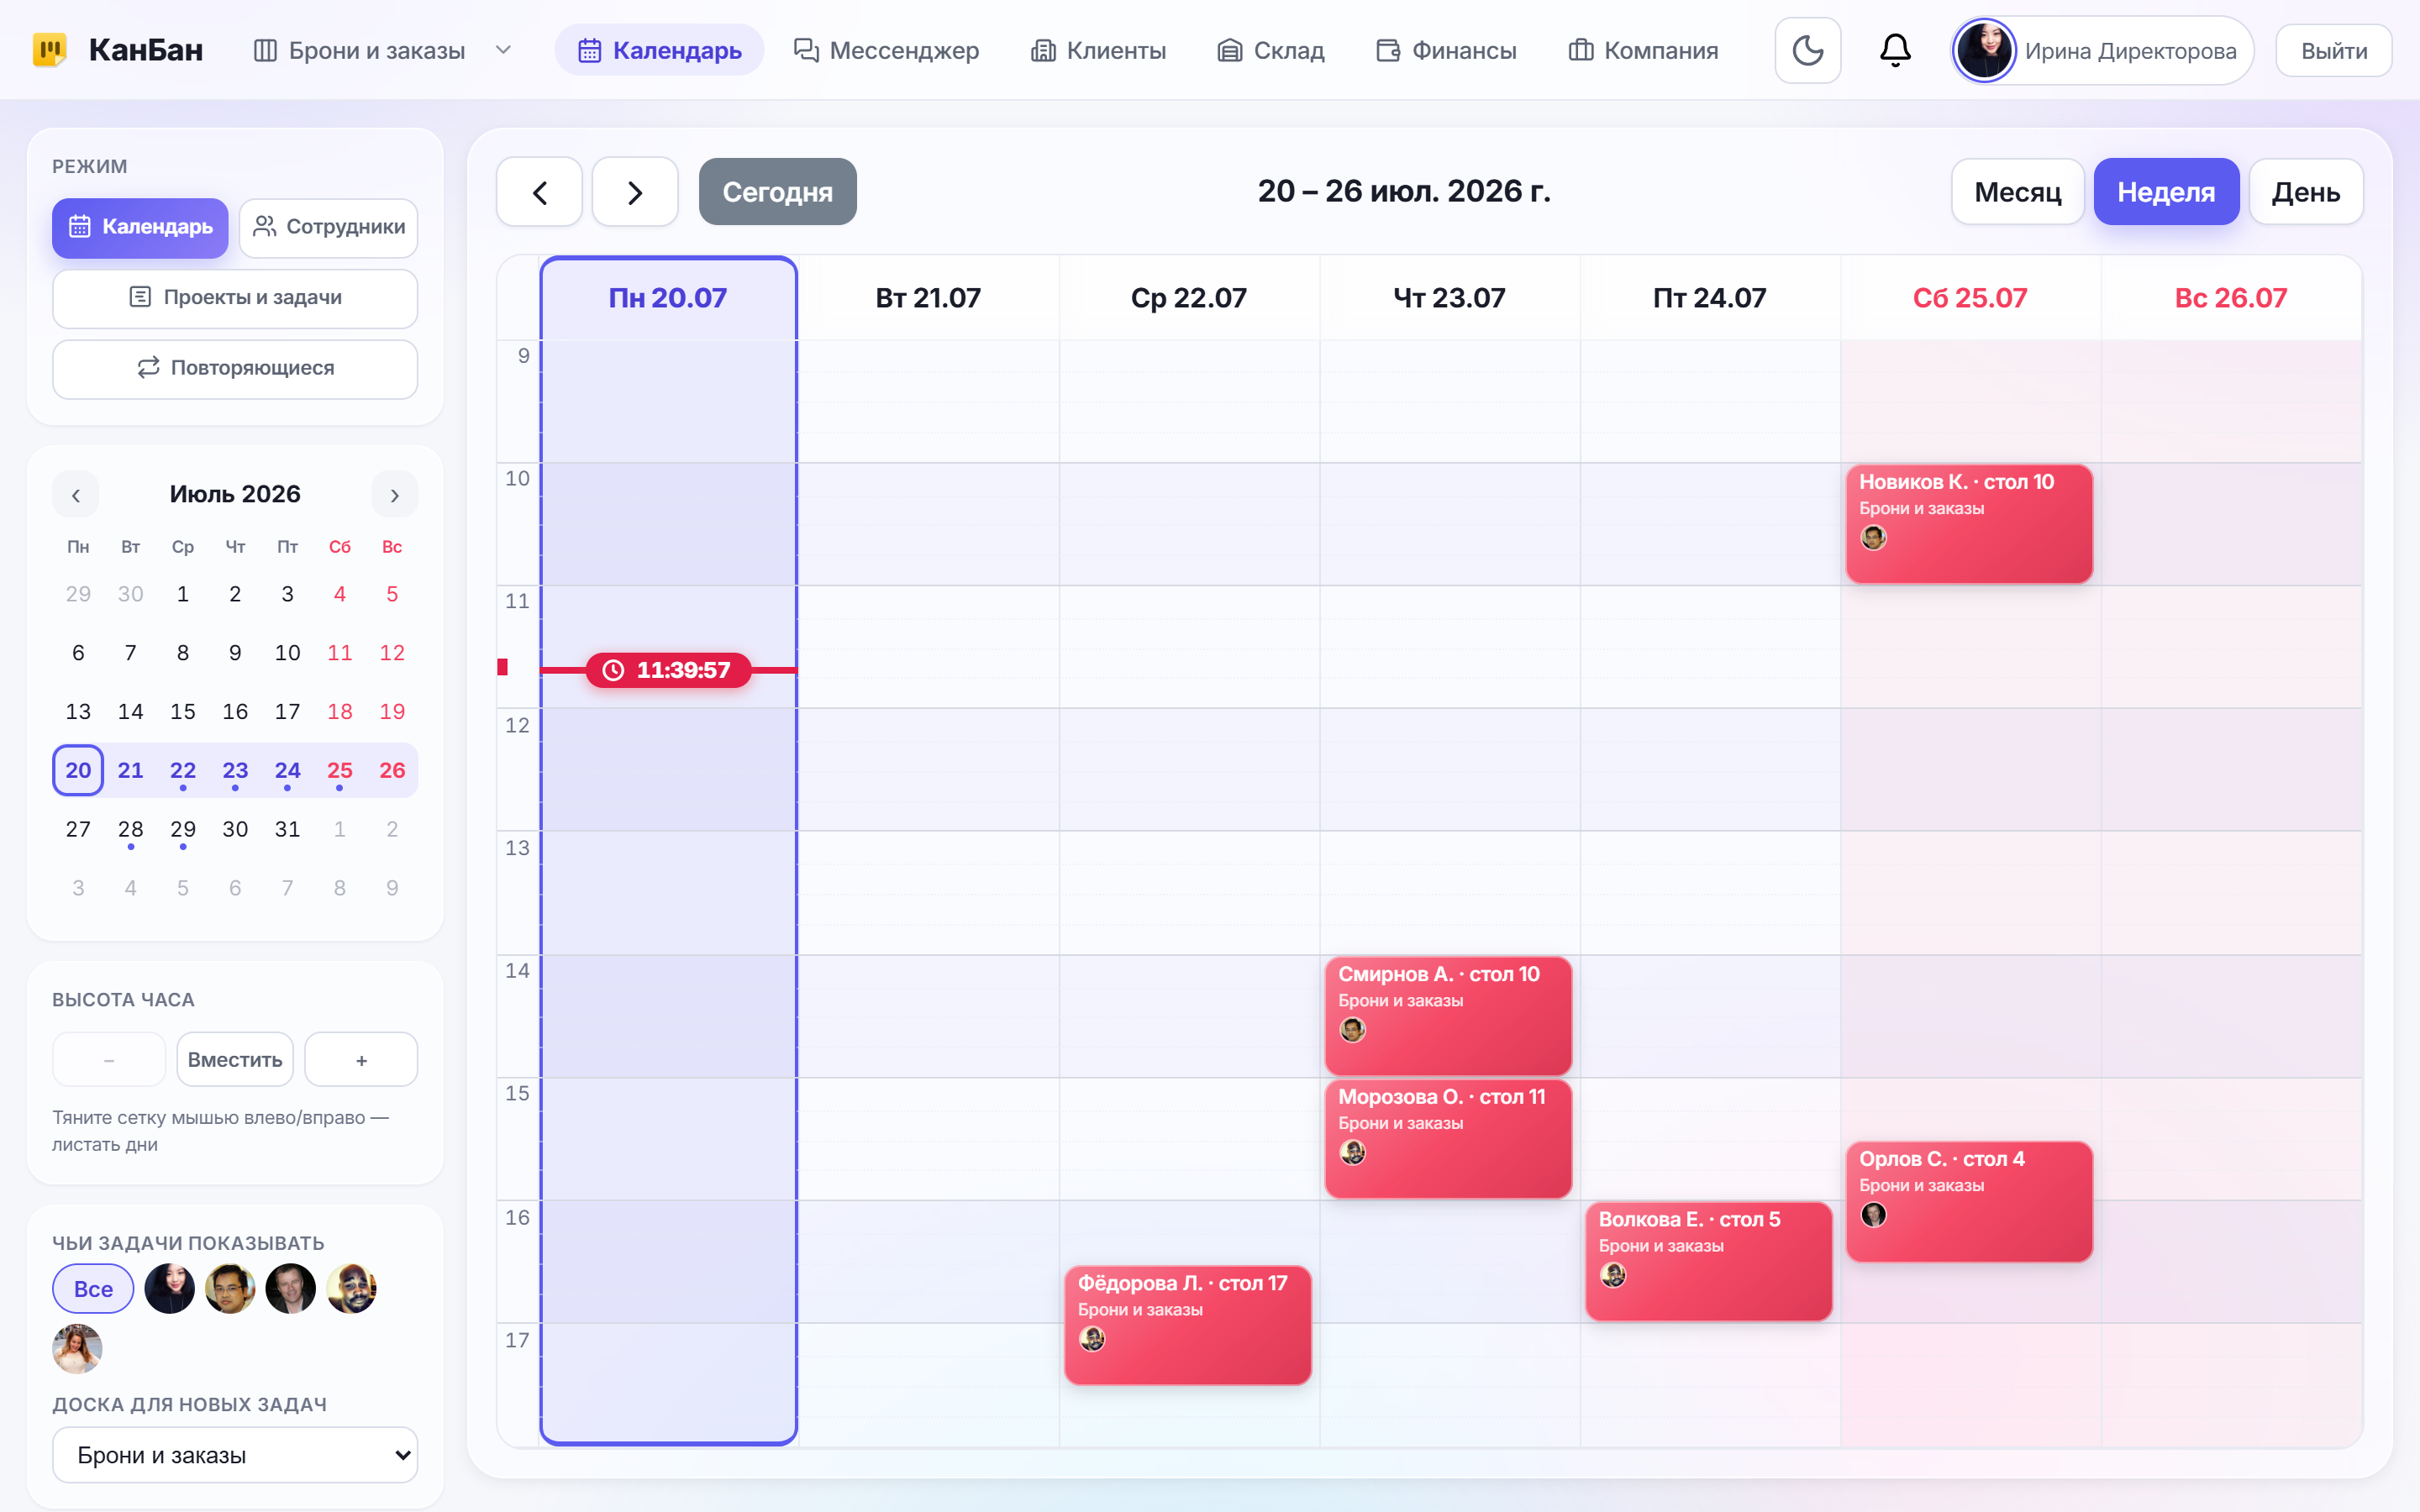Go to previous week with left arrow
The width and height of the screenshot is (2420, 1512).
[539, 192]
